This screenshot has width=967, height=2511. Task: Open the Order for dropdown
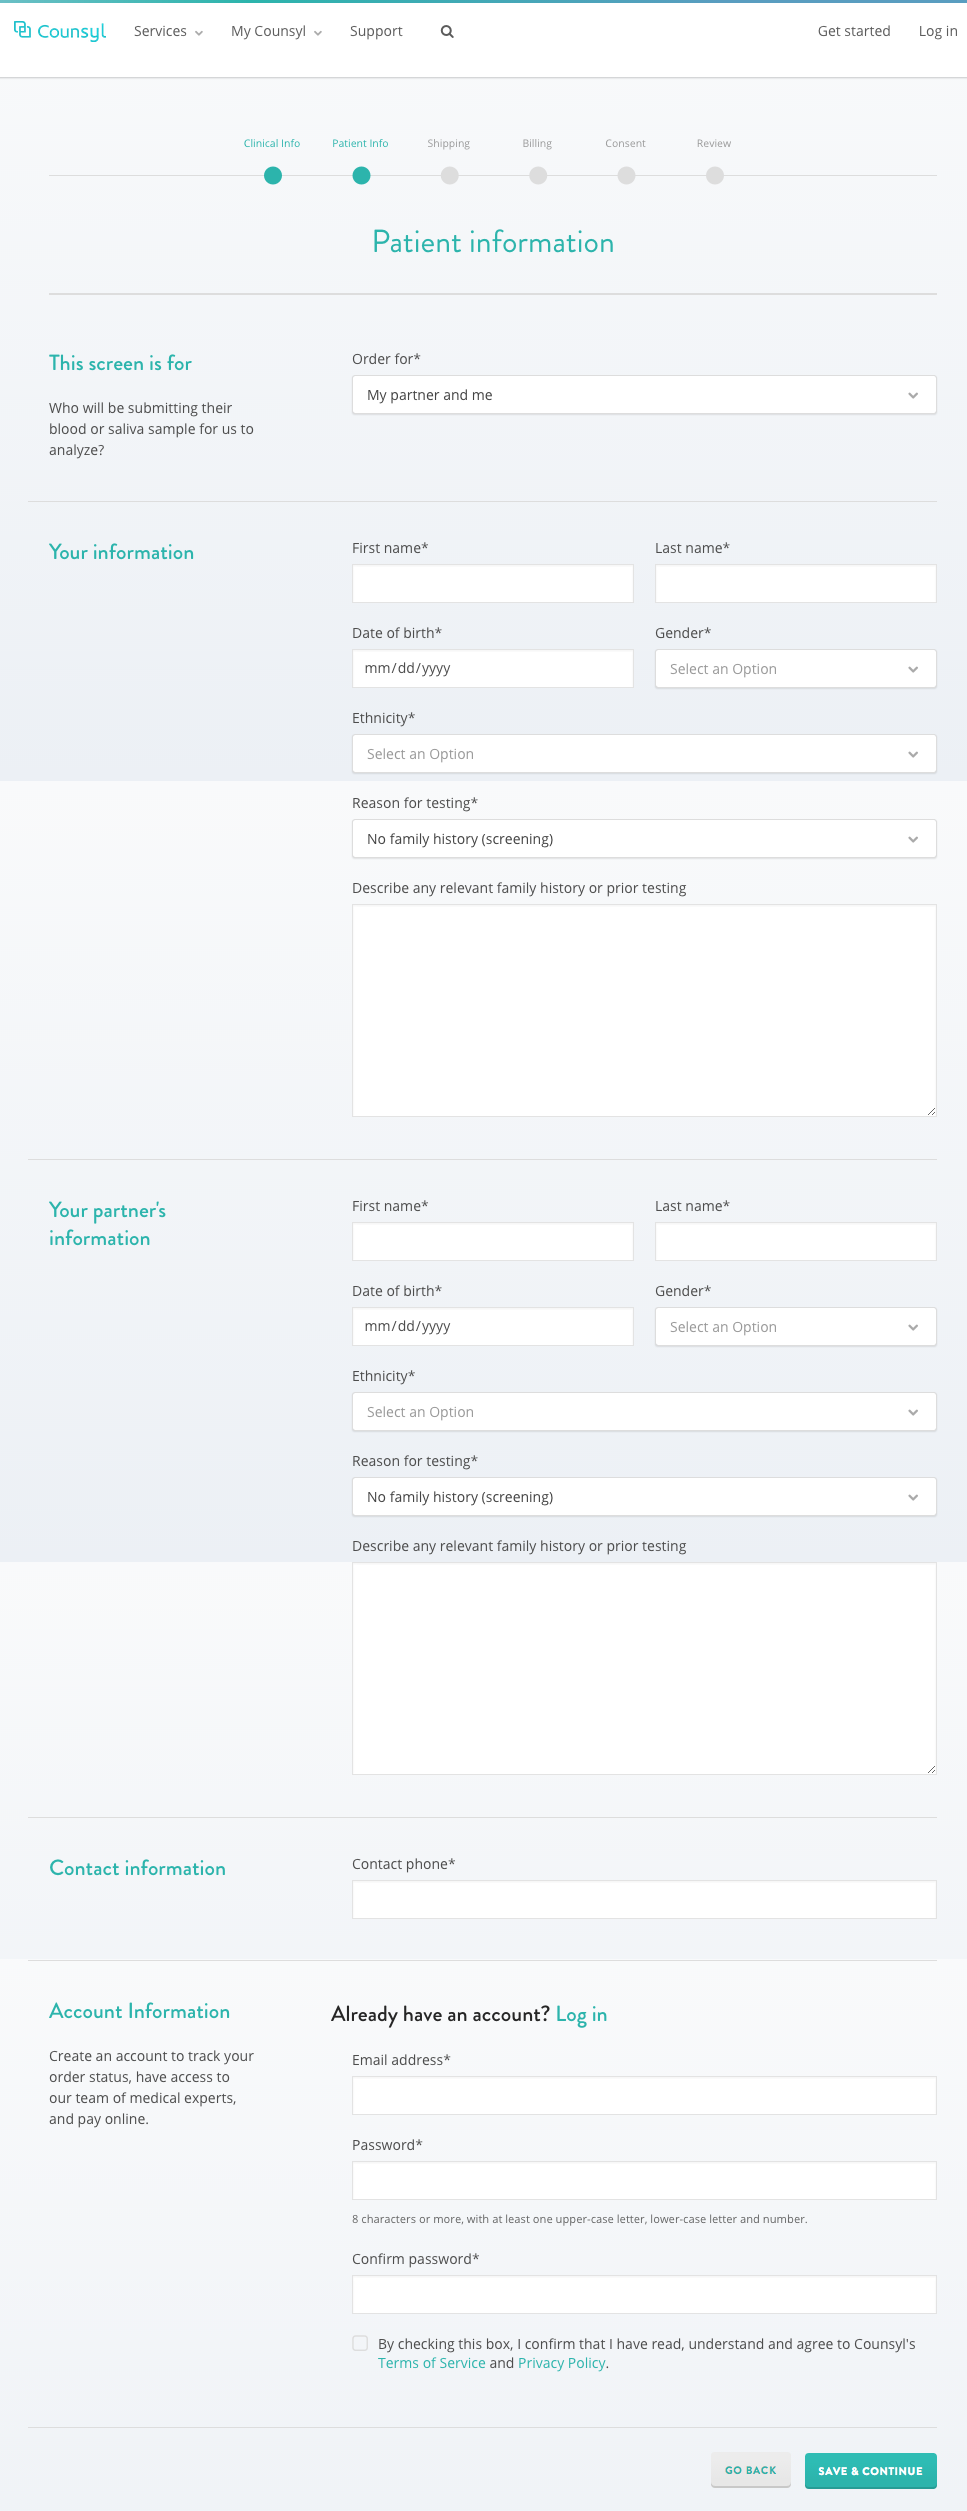tap(644, 395)
